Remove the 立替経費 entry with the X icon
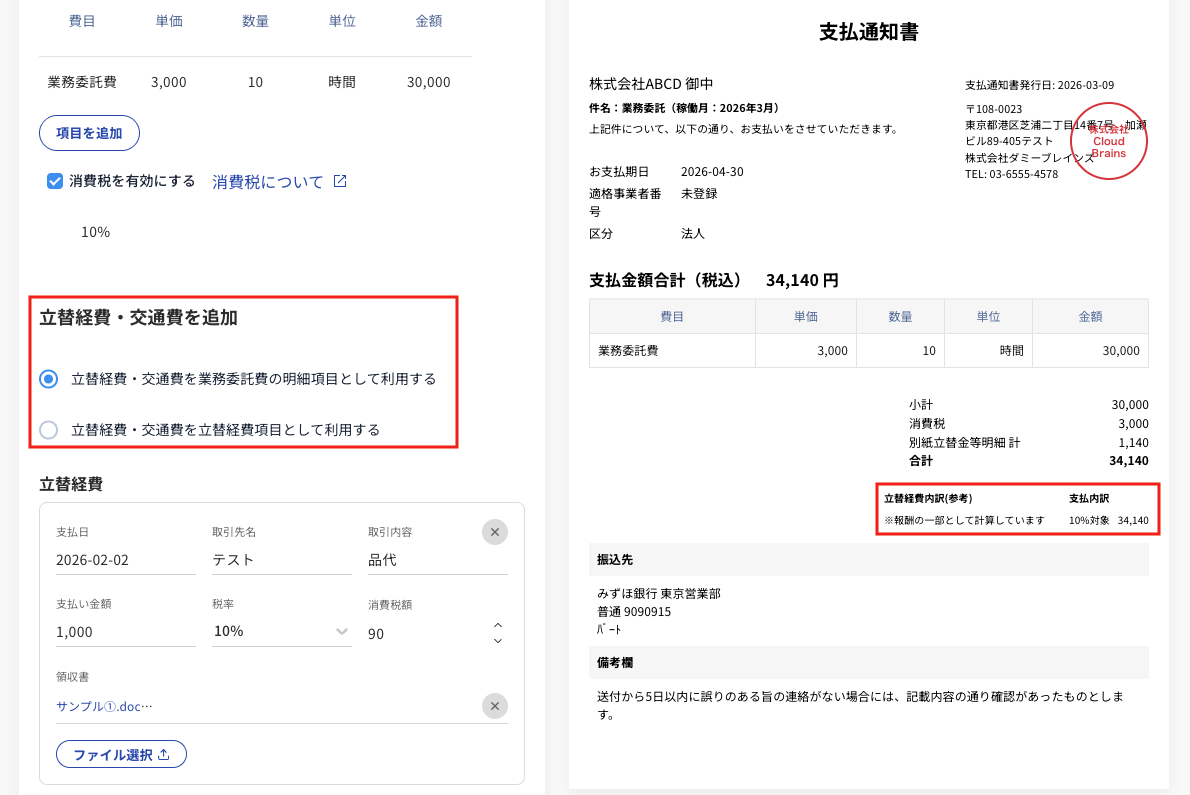 (x=495, y=532)
